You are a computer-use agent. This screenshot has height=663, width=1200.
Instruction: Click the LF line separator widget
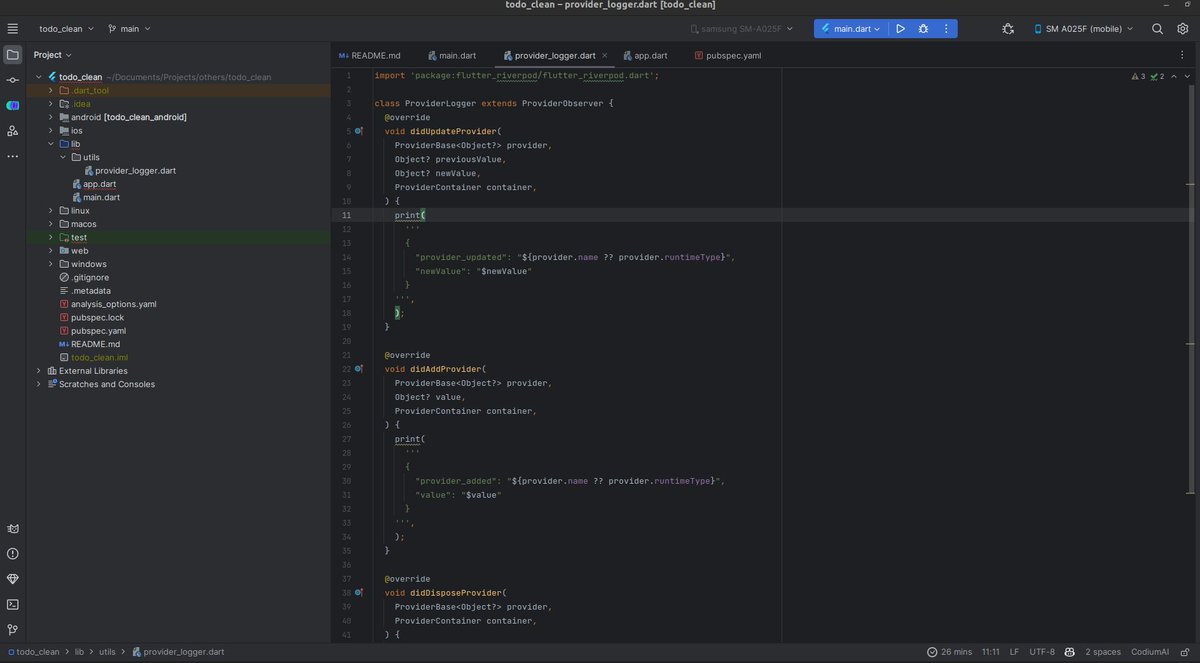point(1014,652)
